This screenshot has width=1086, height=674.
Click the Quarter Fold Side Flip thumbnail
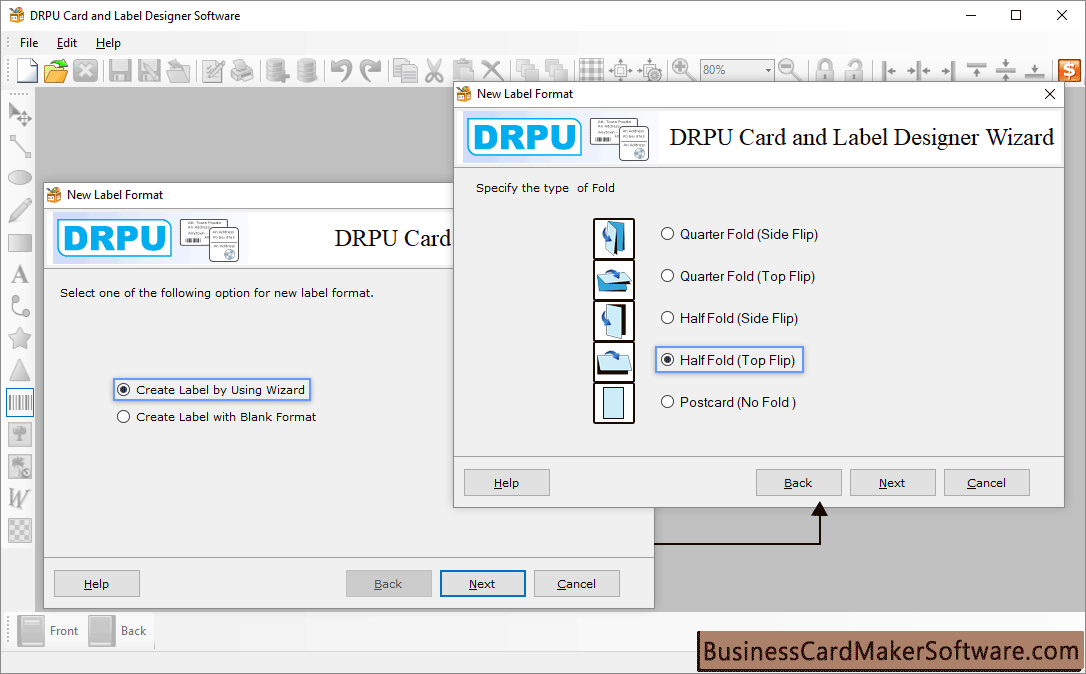point(614,238)
